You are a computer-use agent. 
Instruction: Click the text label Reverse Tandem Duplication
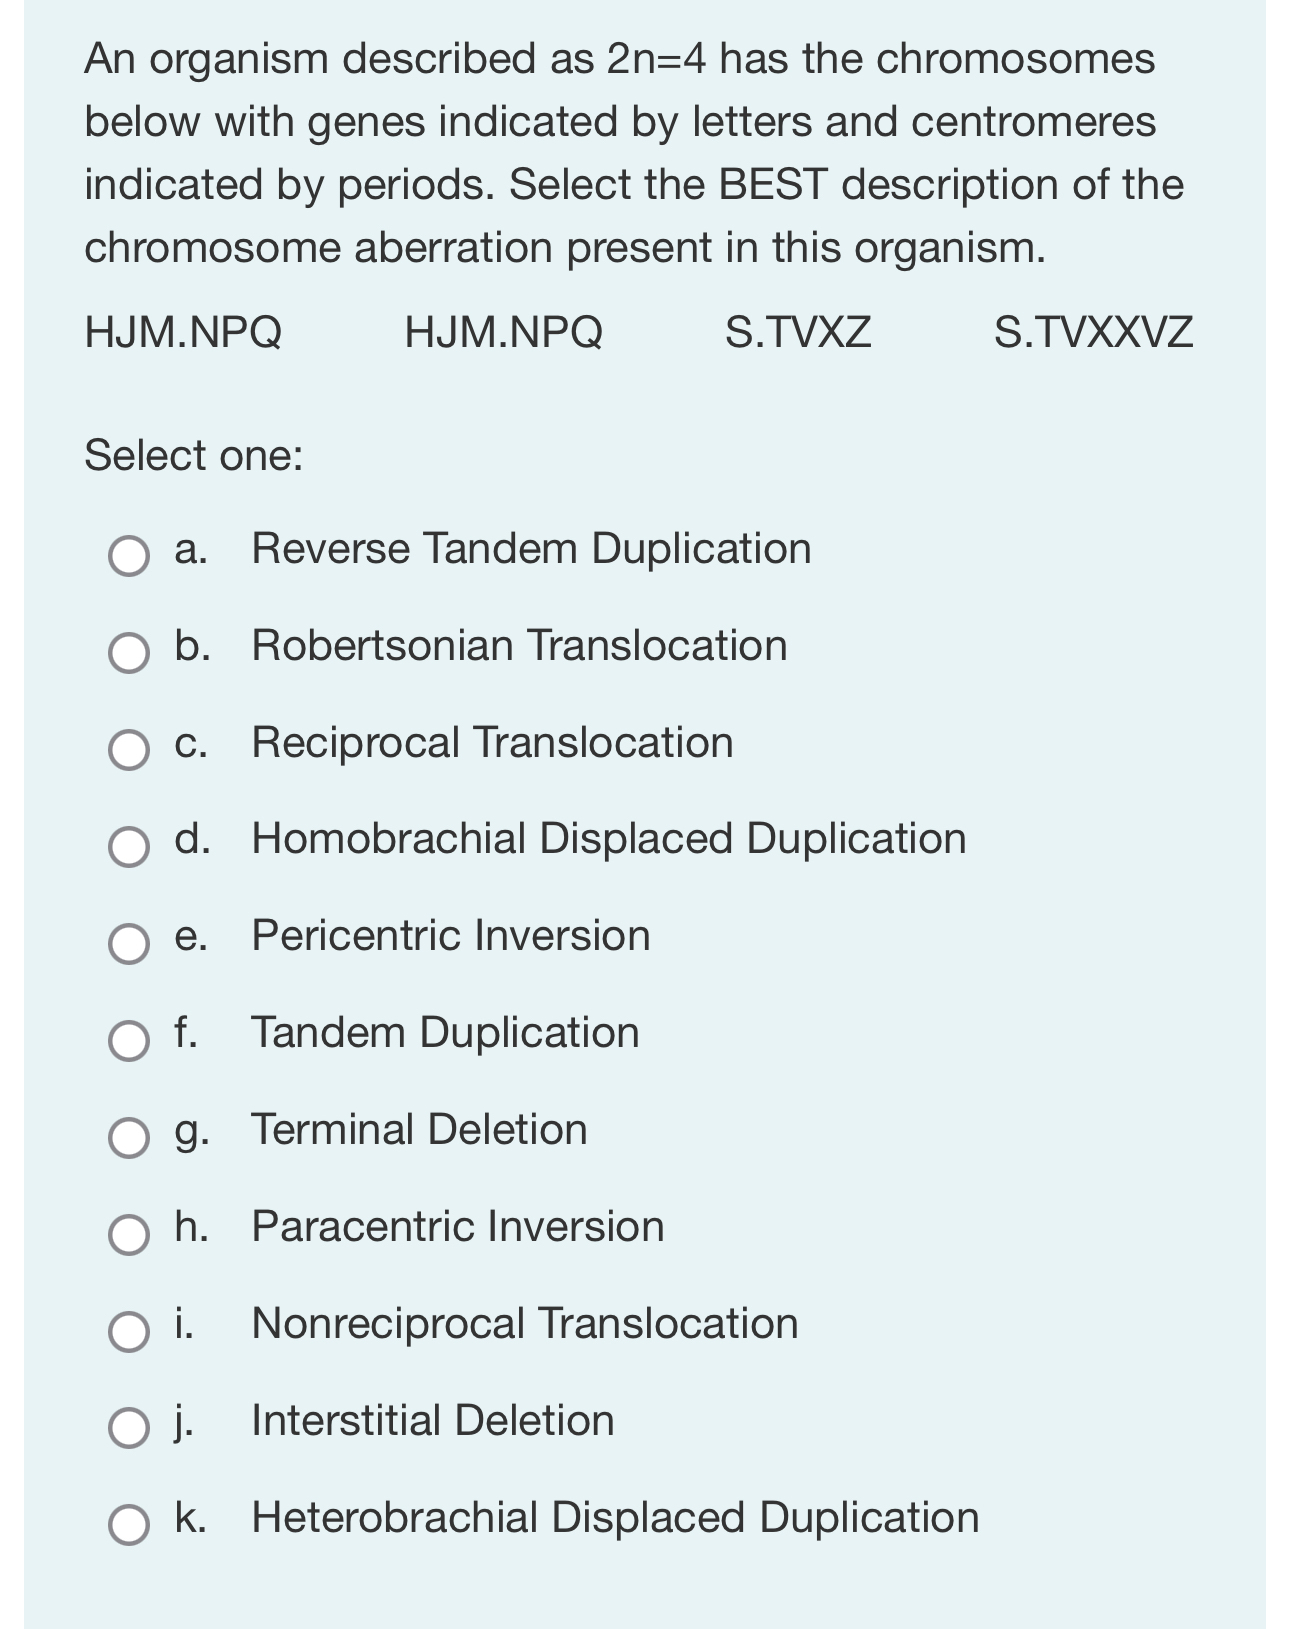[x=530, y=548]
